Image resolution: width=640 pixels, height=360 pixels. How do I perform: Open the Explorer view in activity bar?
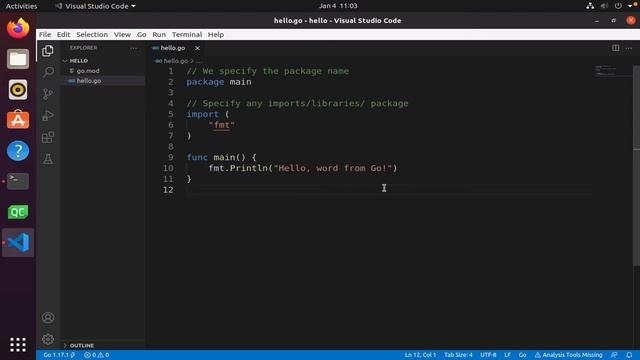click(48, 51)
